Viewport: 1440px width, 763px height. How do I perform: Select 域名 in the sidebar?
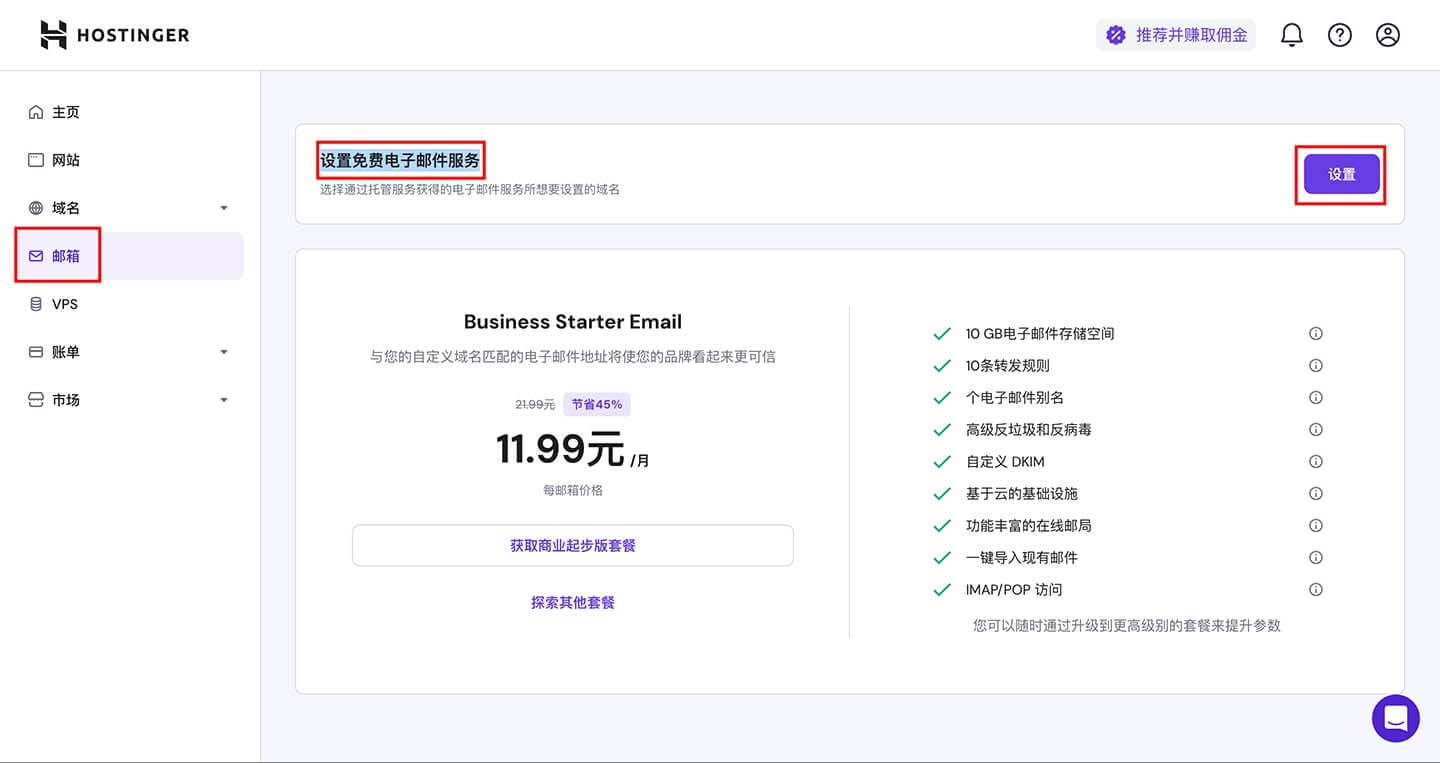[130, 208]
